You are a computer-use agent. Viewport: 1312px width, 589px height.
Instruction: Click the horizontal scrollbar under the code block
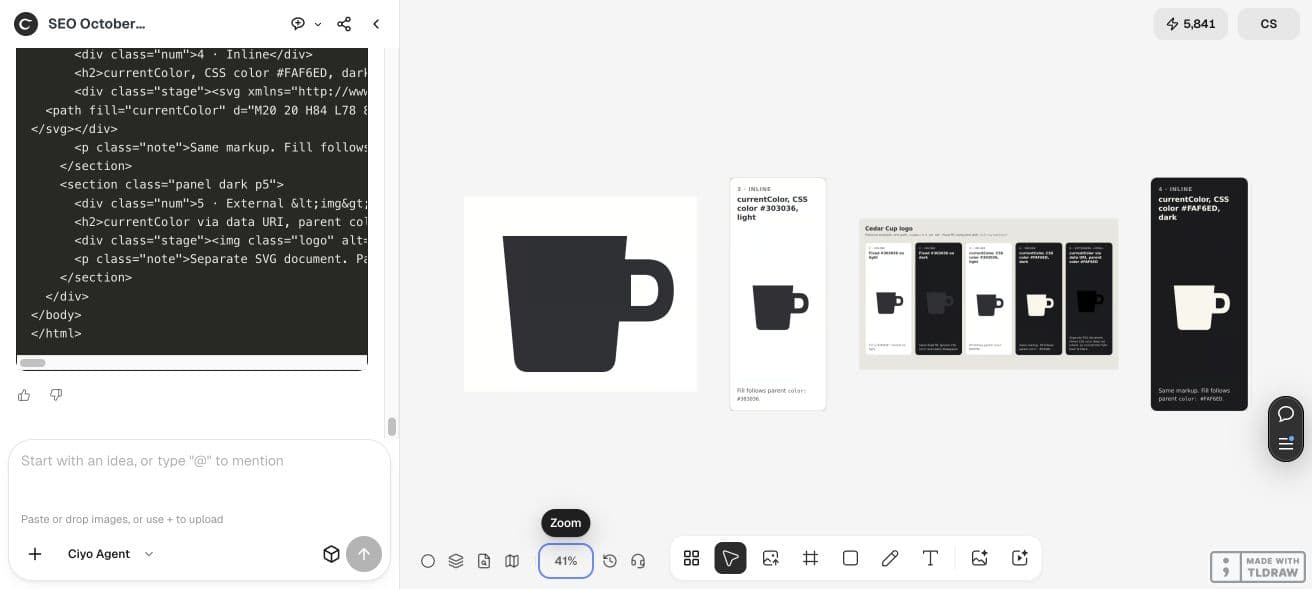pyautogui.click(x=33, y=363)
